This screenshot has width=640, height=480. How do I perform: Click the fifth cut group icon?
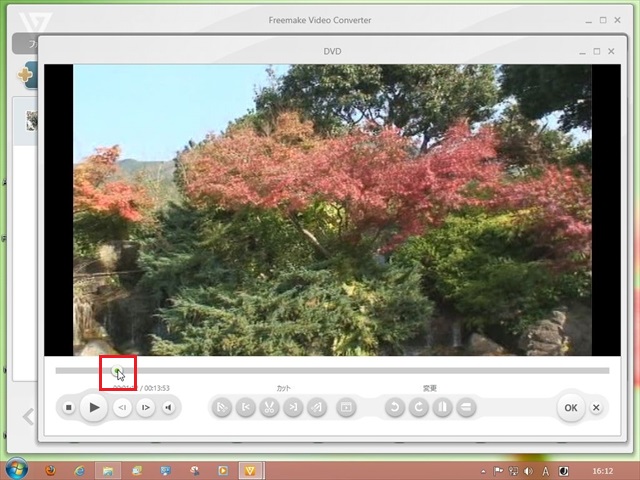tap(317, 407)
